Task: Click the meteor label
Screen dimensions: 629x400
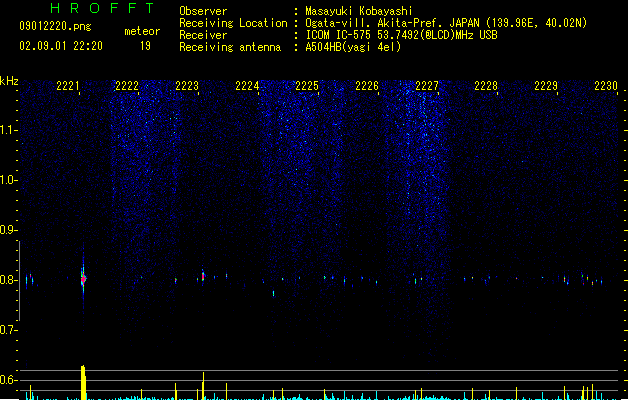Action: [142, 31]
